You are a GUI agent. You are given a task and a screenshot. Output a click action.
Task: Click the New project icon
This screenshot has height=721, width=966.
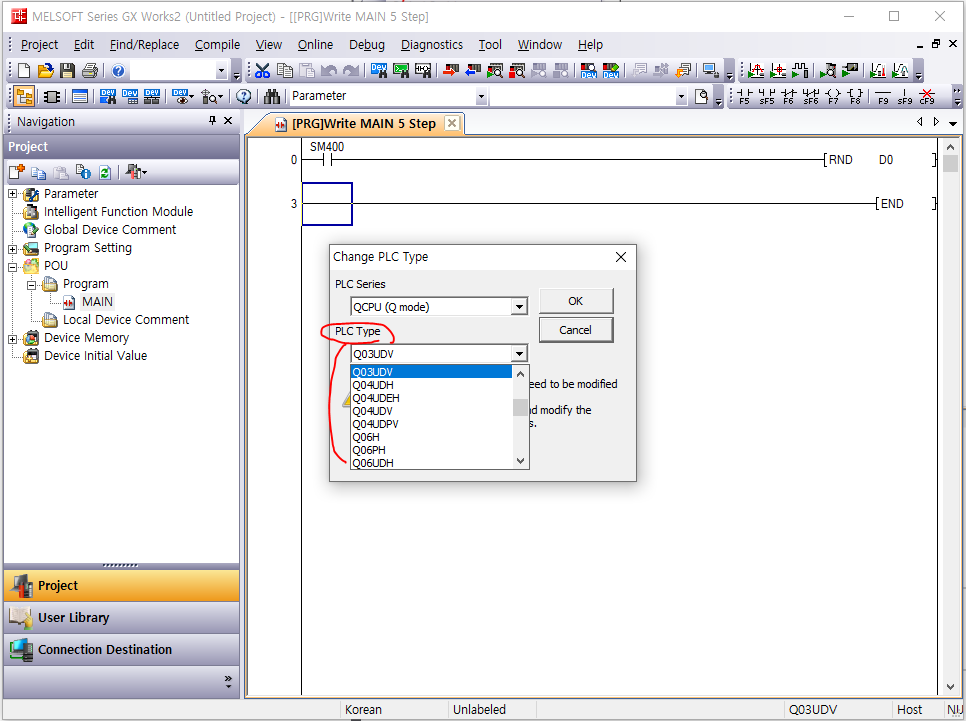tap(23, 71)
